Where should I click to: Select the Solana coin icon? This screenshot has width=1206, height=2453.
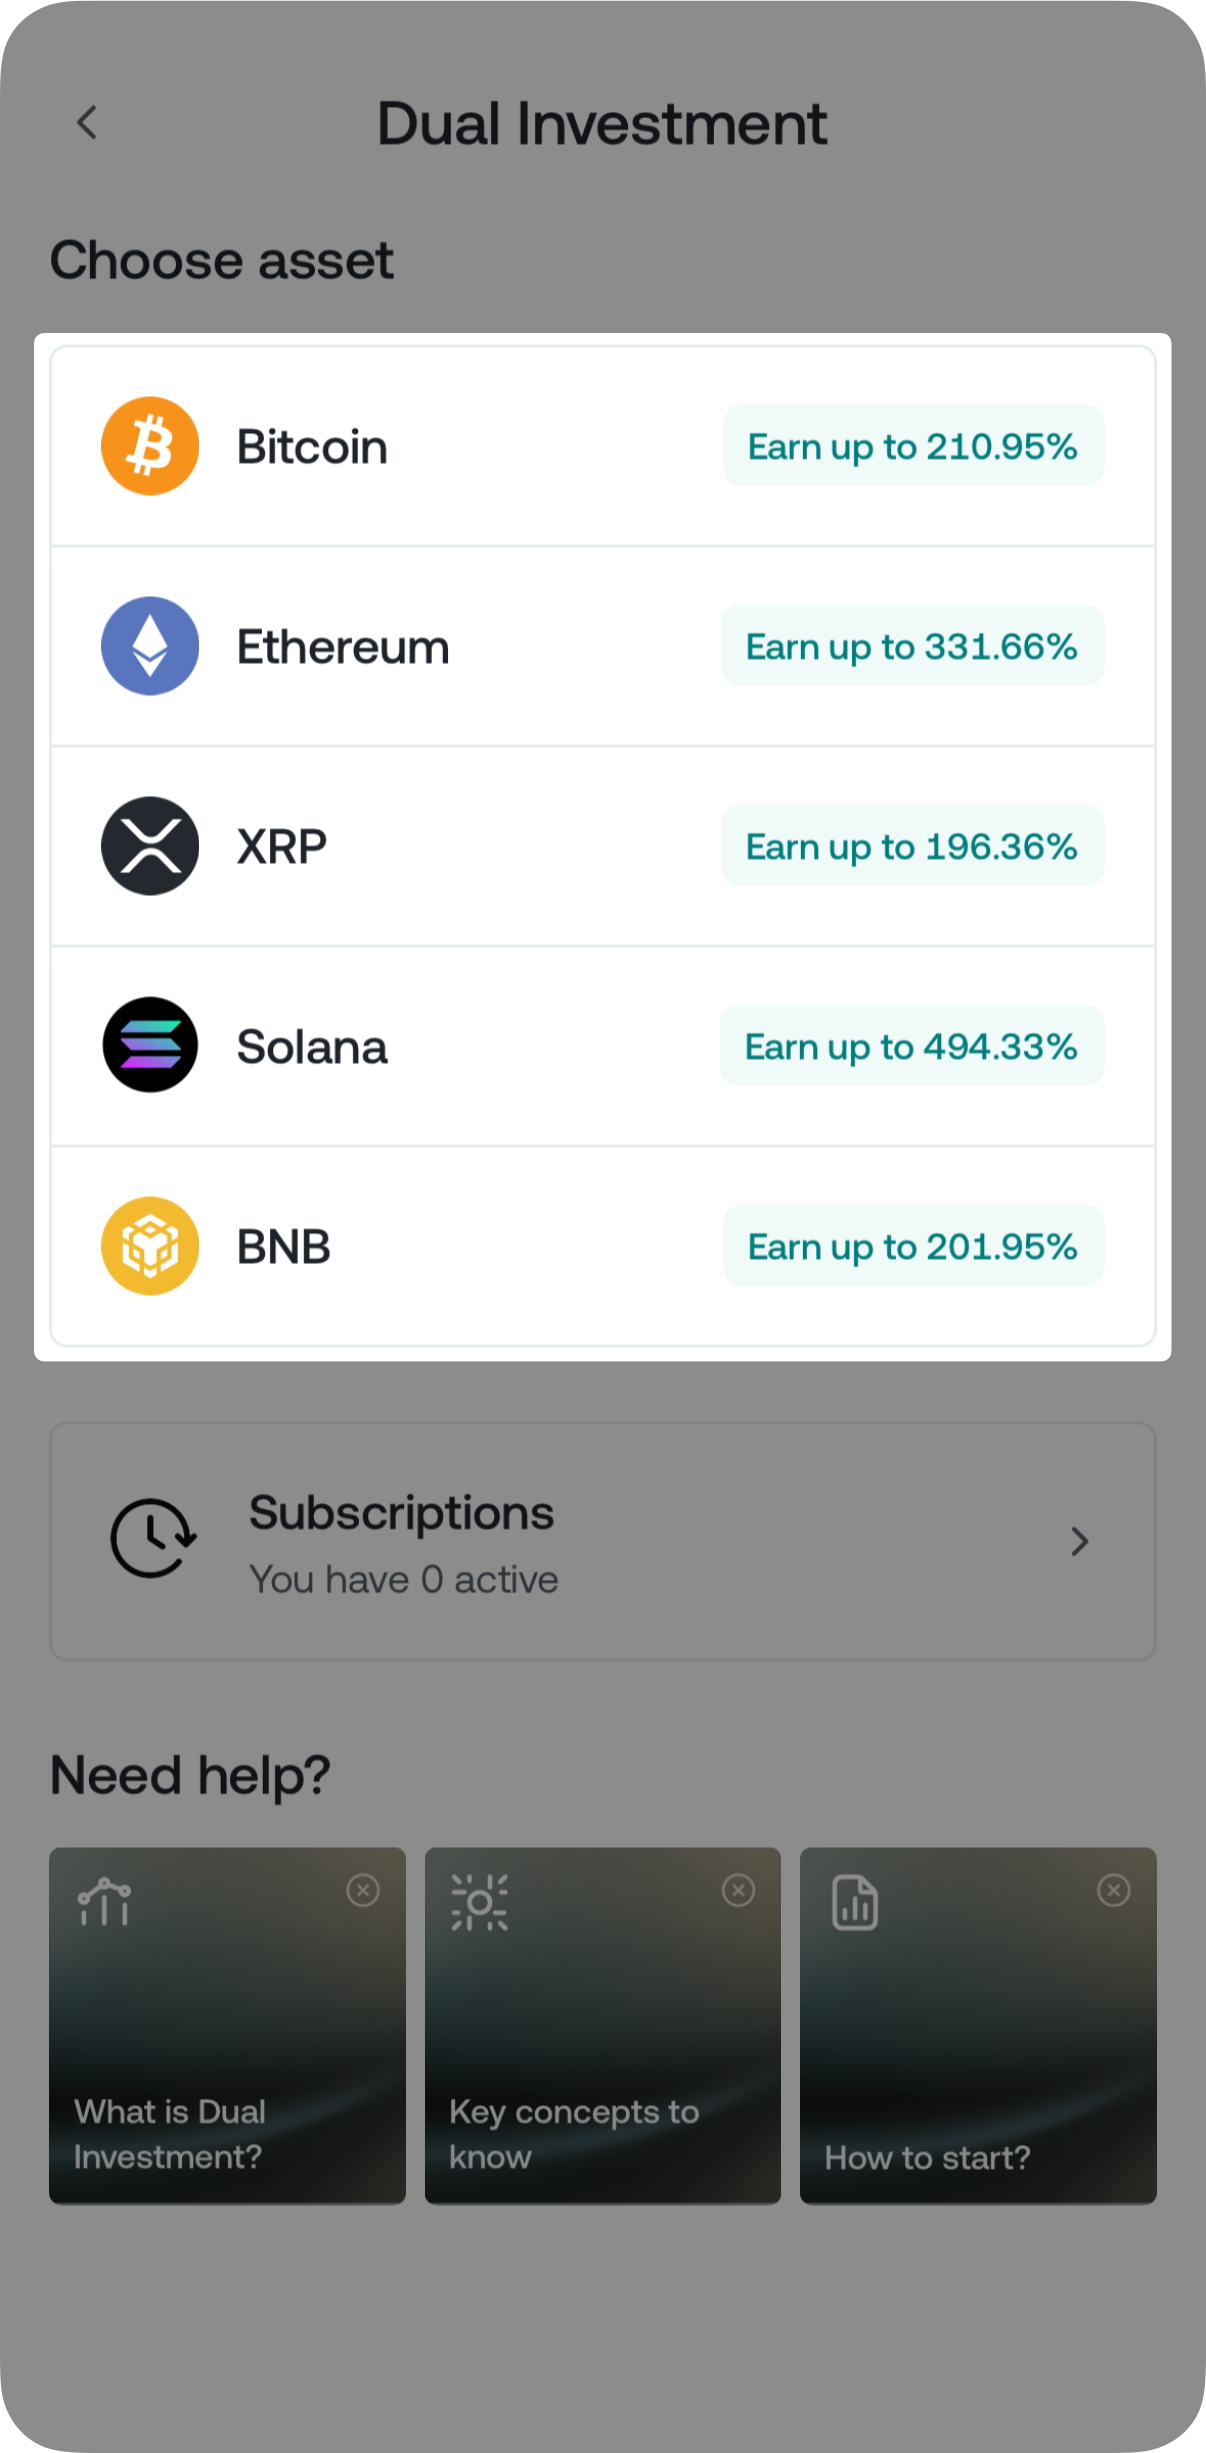150,1046
